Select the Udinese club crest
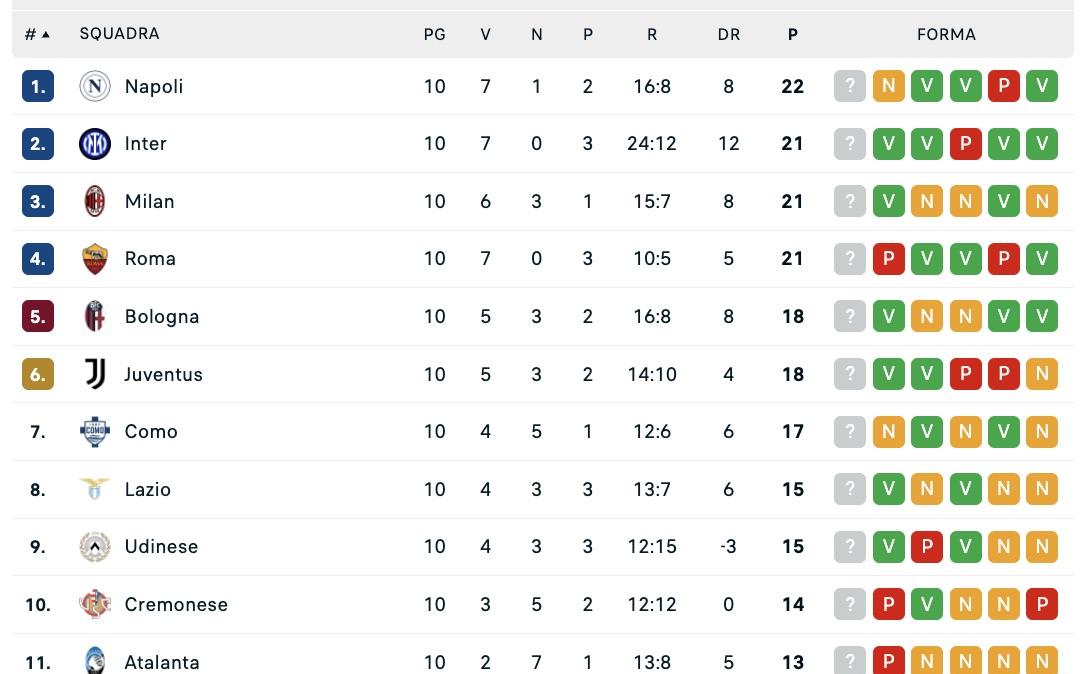Viewport: 1080px width, 674px height. tap(94, 546)
